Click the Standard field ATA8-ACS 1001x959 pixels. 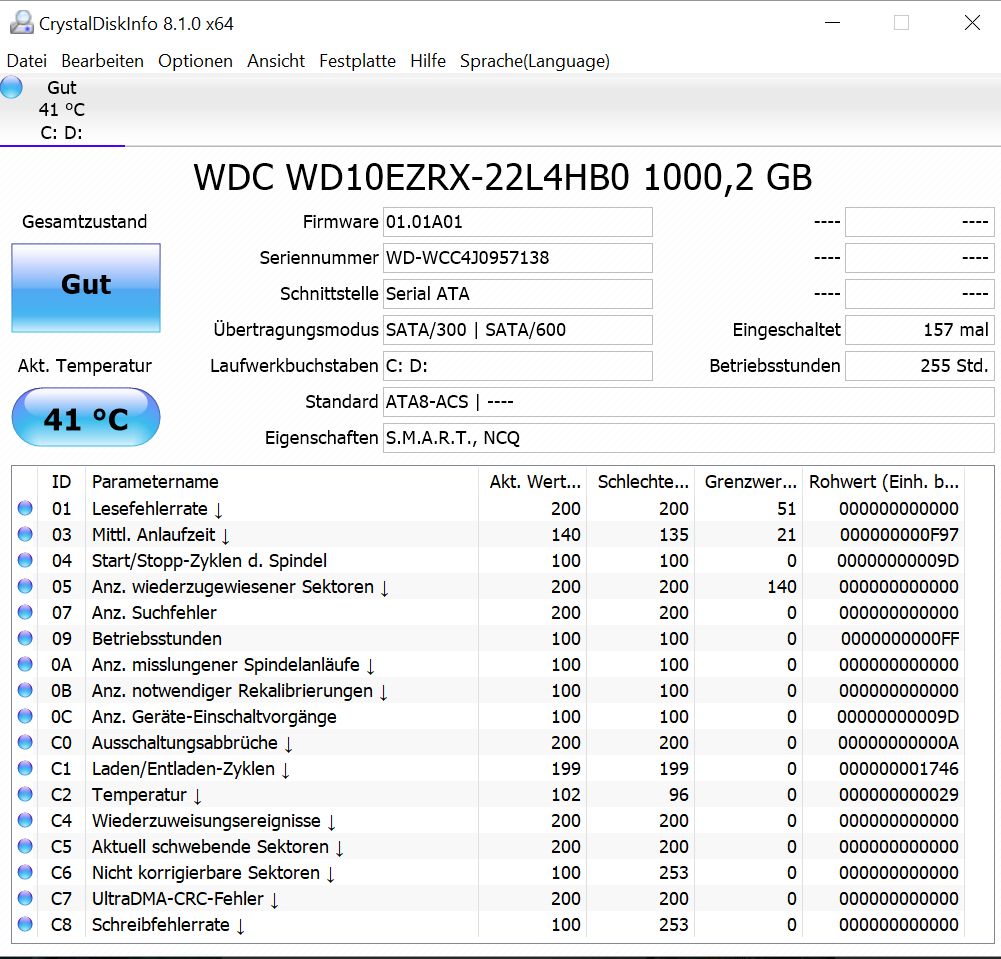tap(688, 402)
